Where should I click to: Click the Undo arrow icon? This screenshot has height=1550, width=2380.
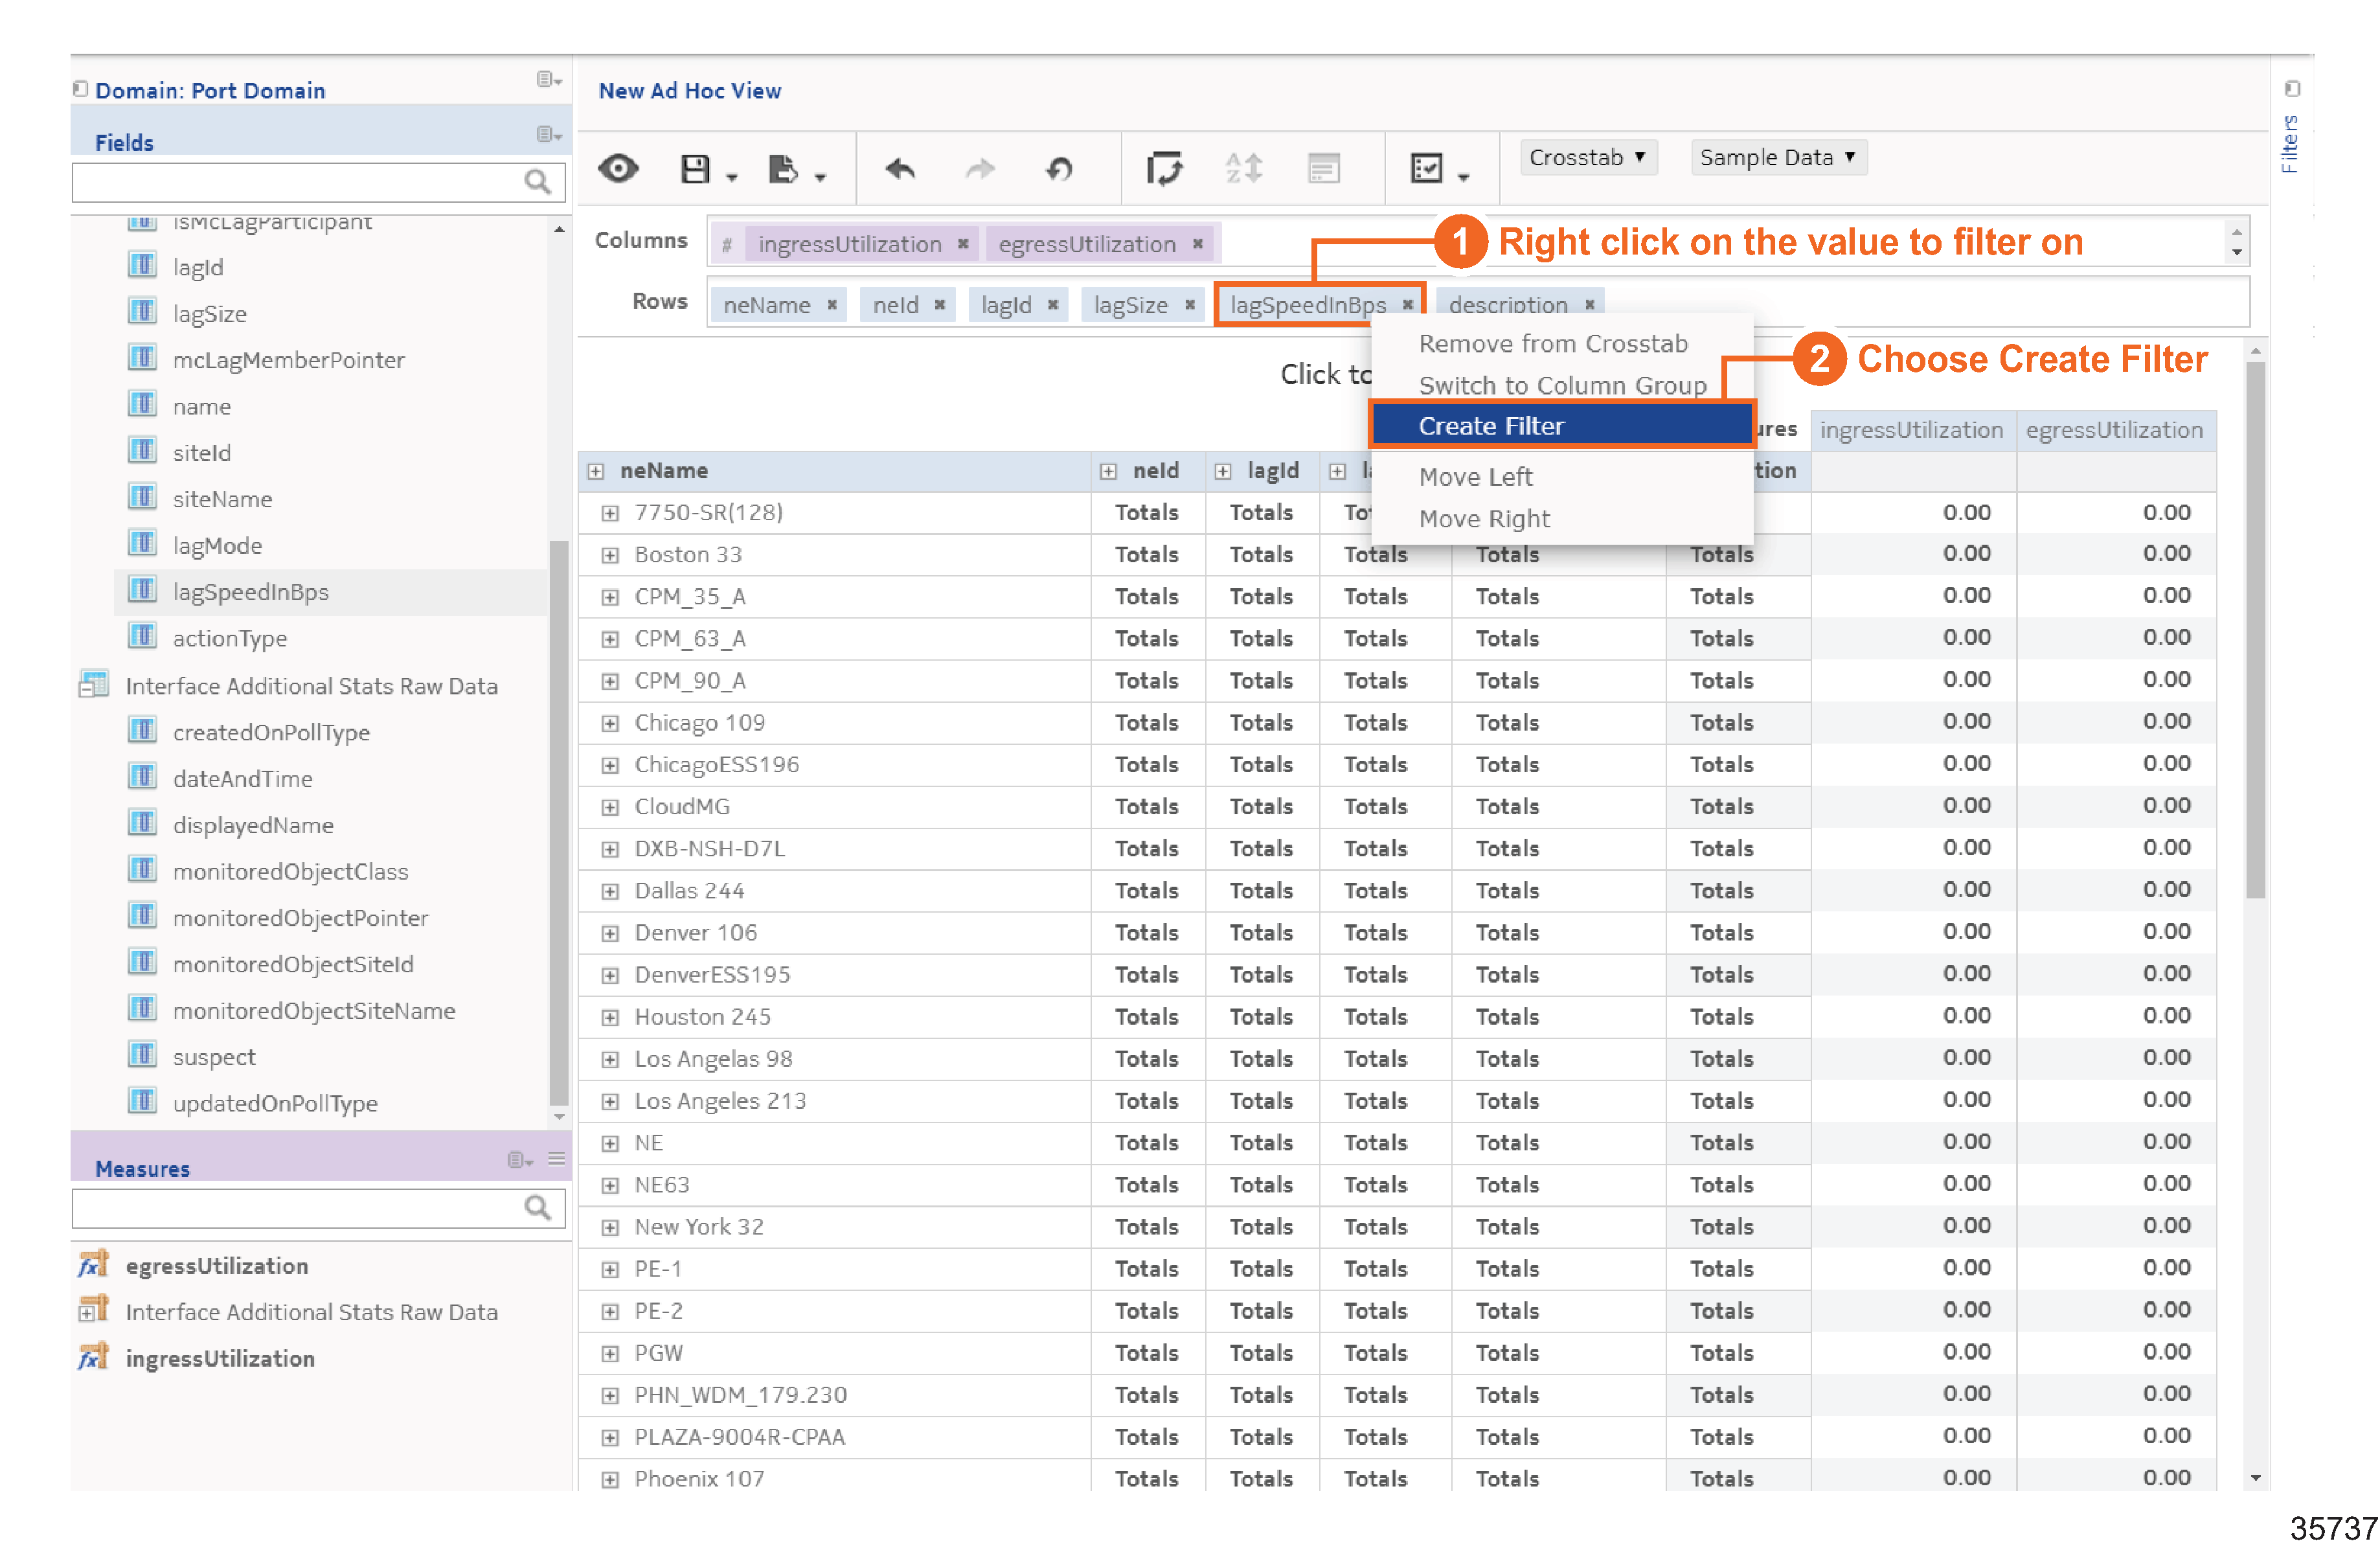900,169
